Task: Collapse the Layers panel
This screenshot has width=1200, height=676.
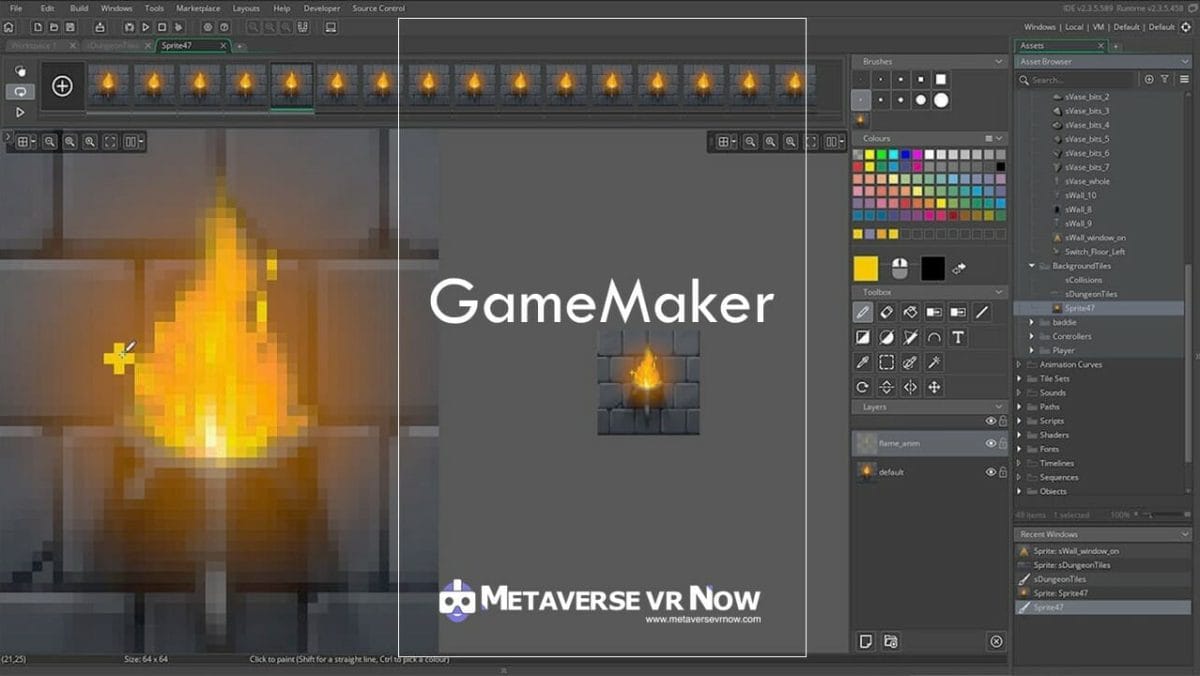Action: [999, 407]
